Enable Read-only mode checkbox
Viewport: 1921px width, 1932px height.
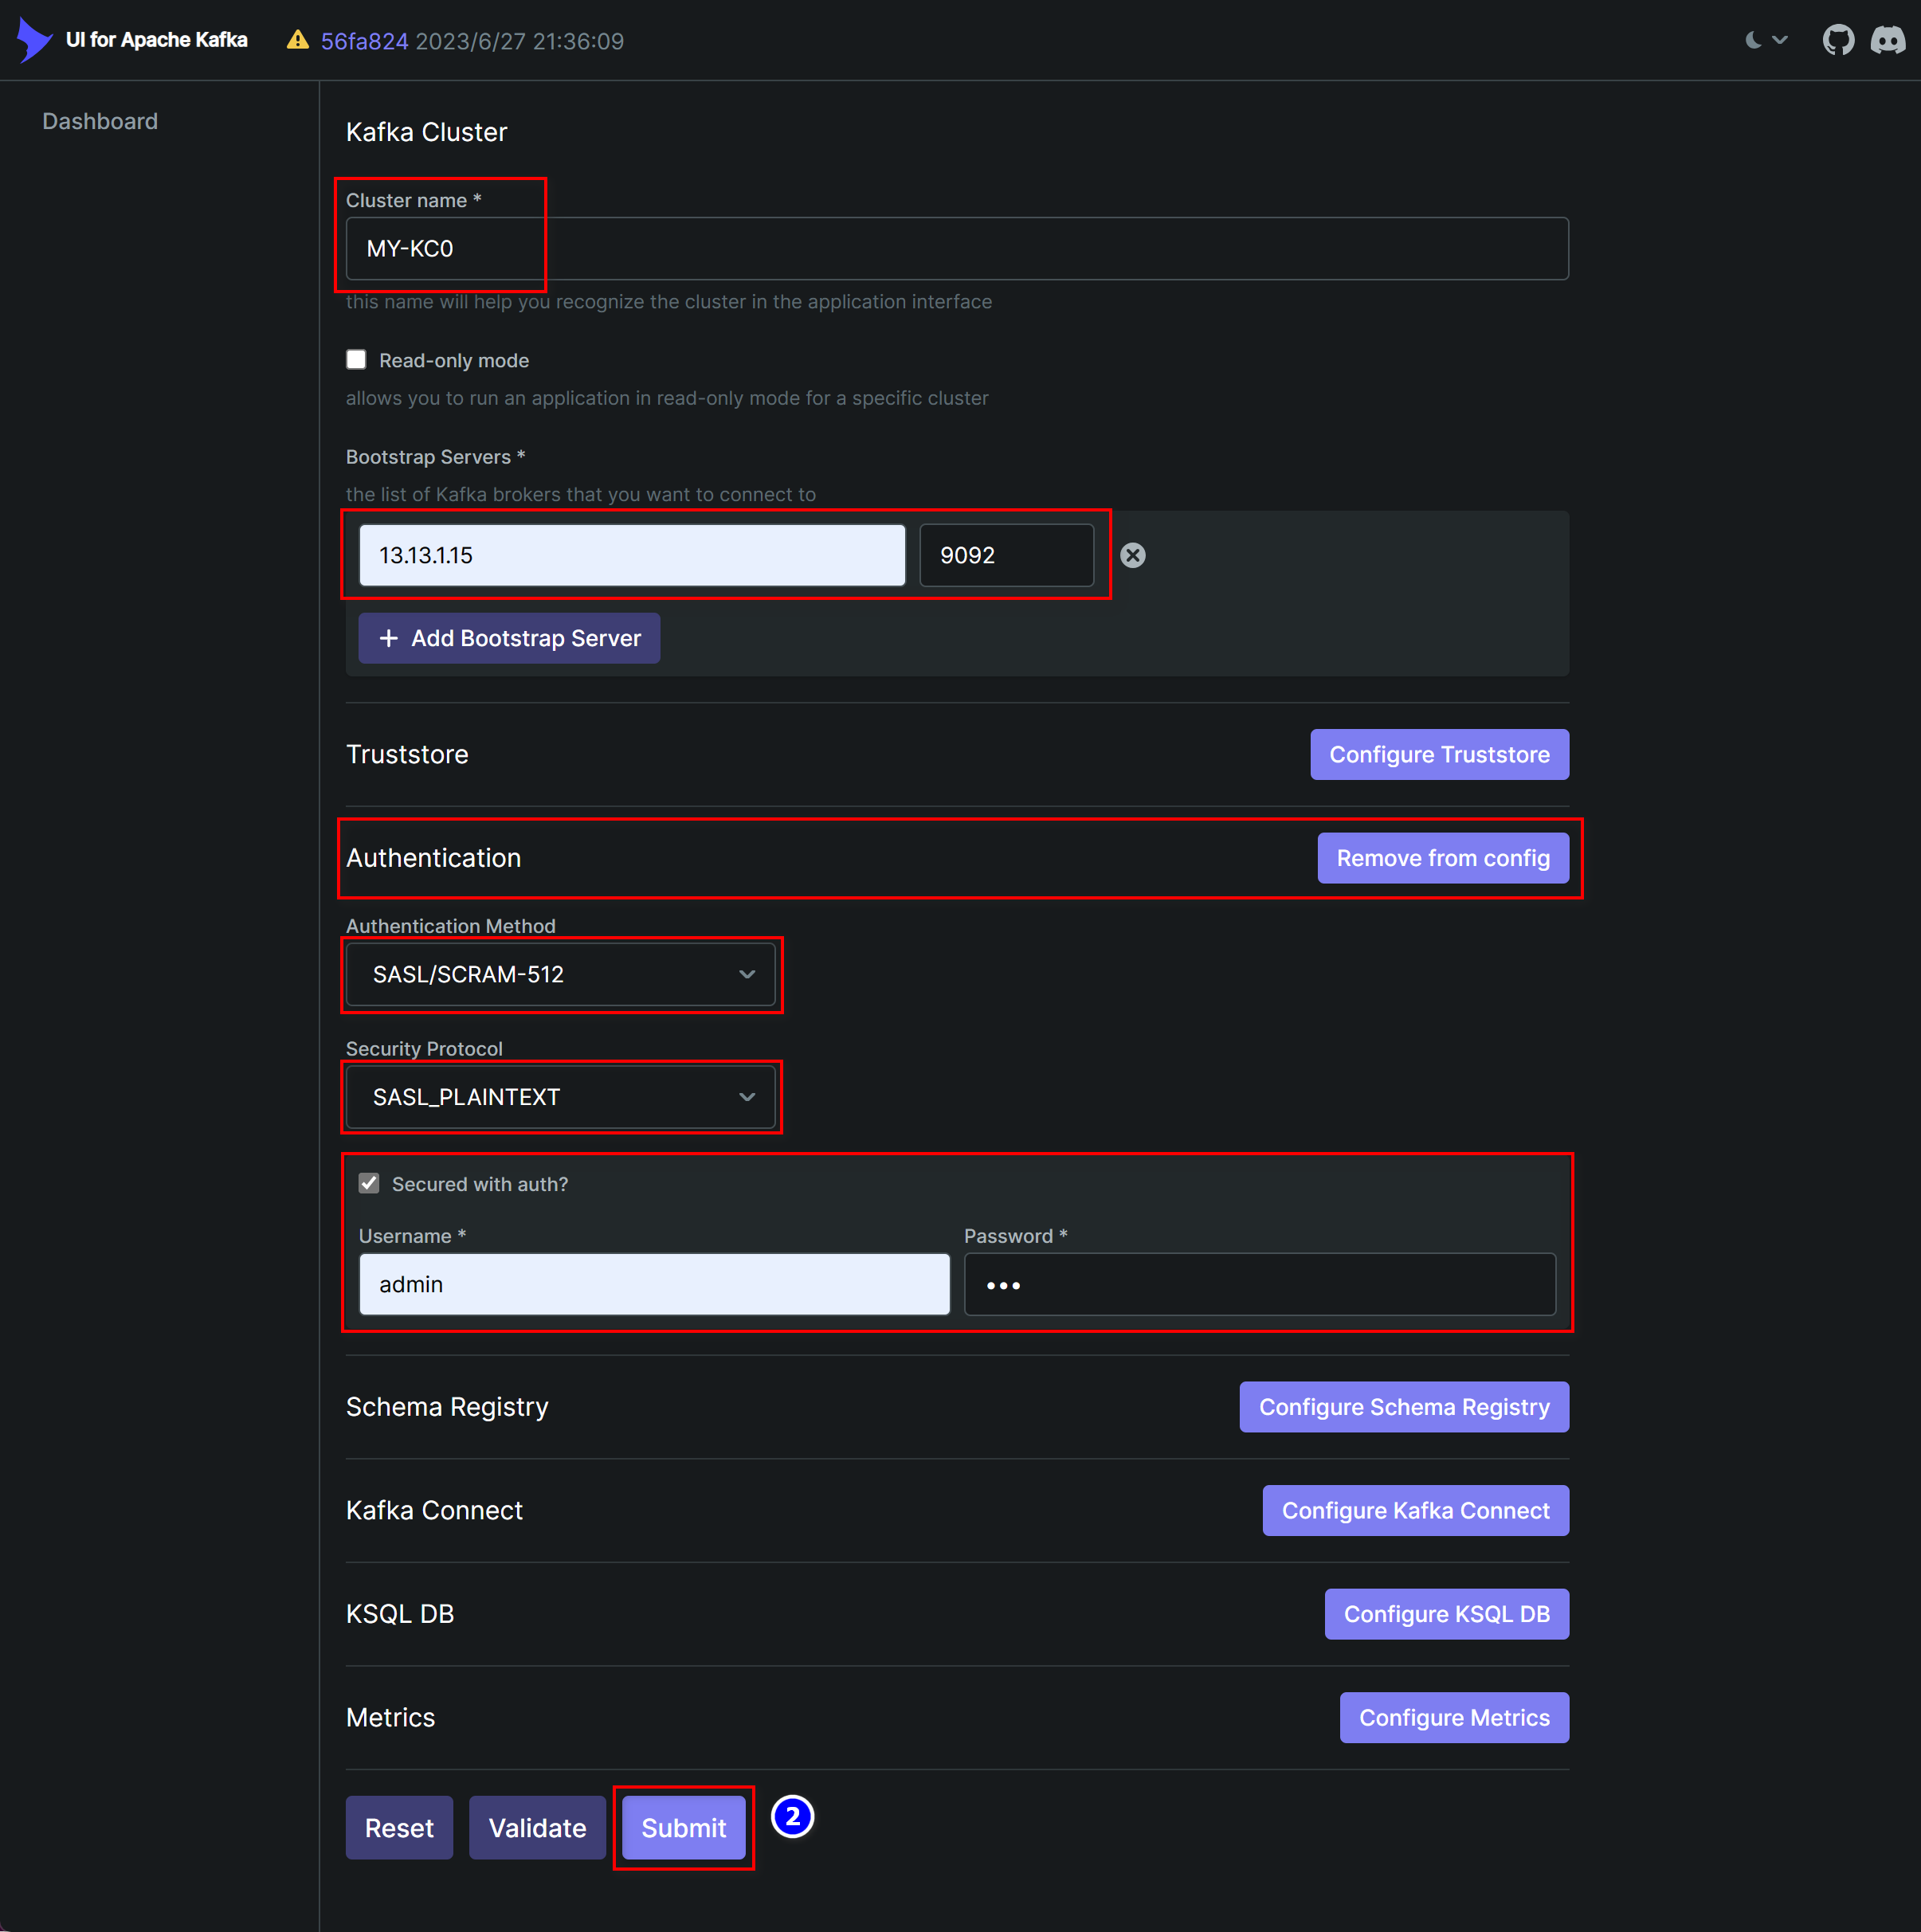pos(356,360)
